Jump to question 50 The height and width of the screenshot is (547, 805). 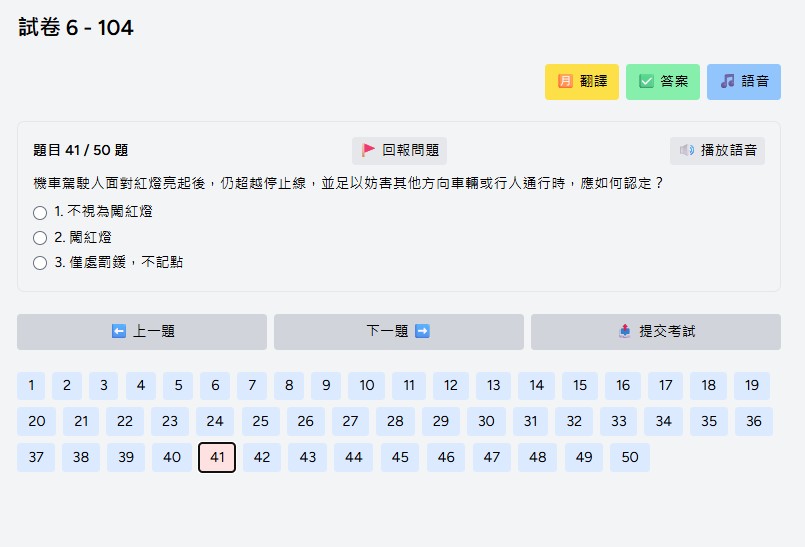(630, 457)
